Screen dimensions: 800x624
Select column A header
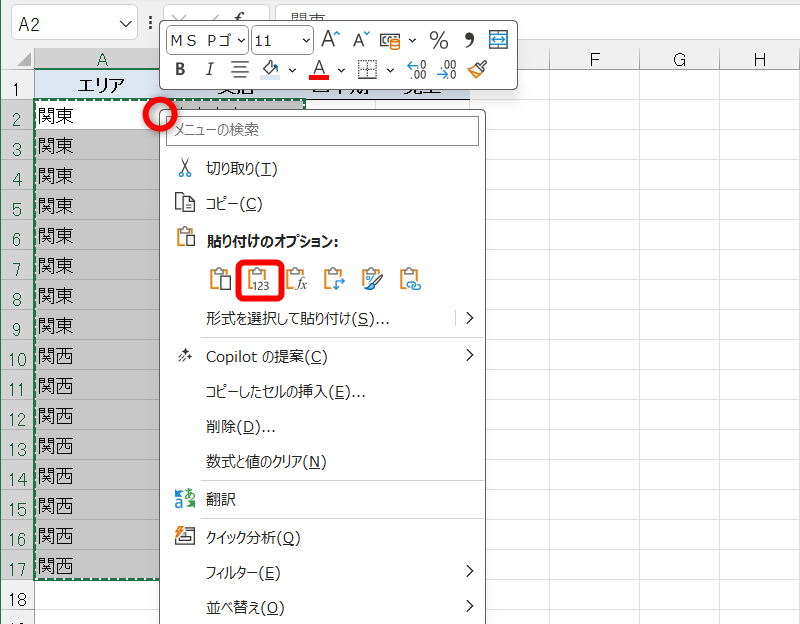pos(97,59)
